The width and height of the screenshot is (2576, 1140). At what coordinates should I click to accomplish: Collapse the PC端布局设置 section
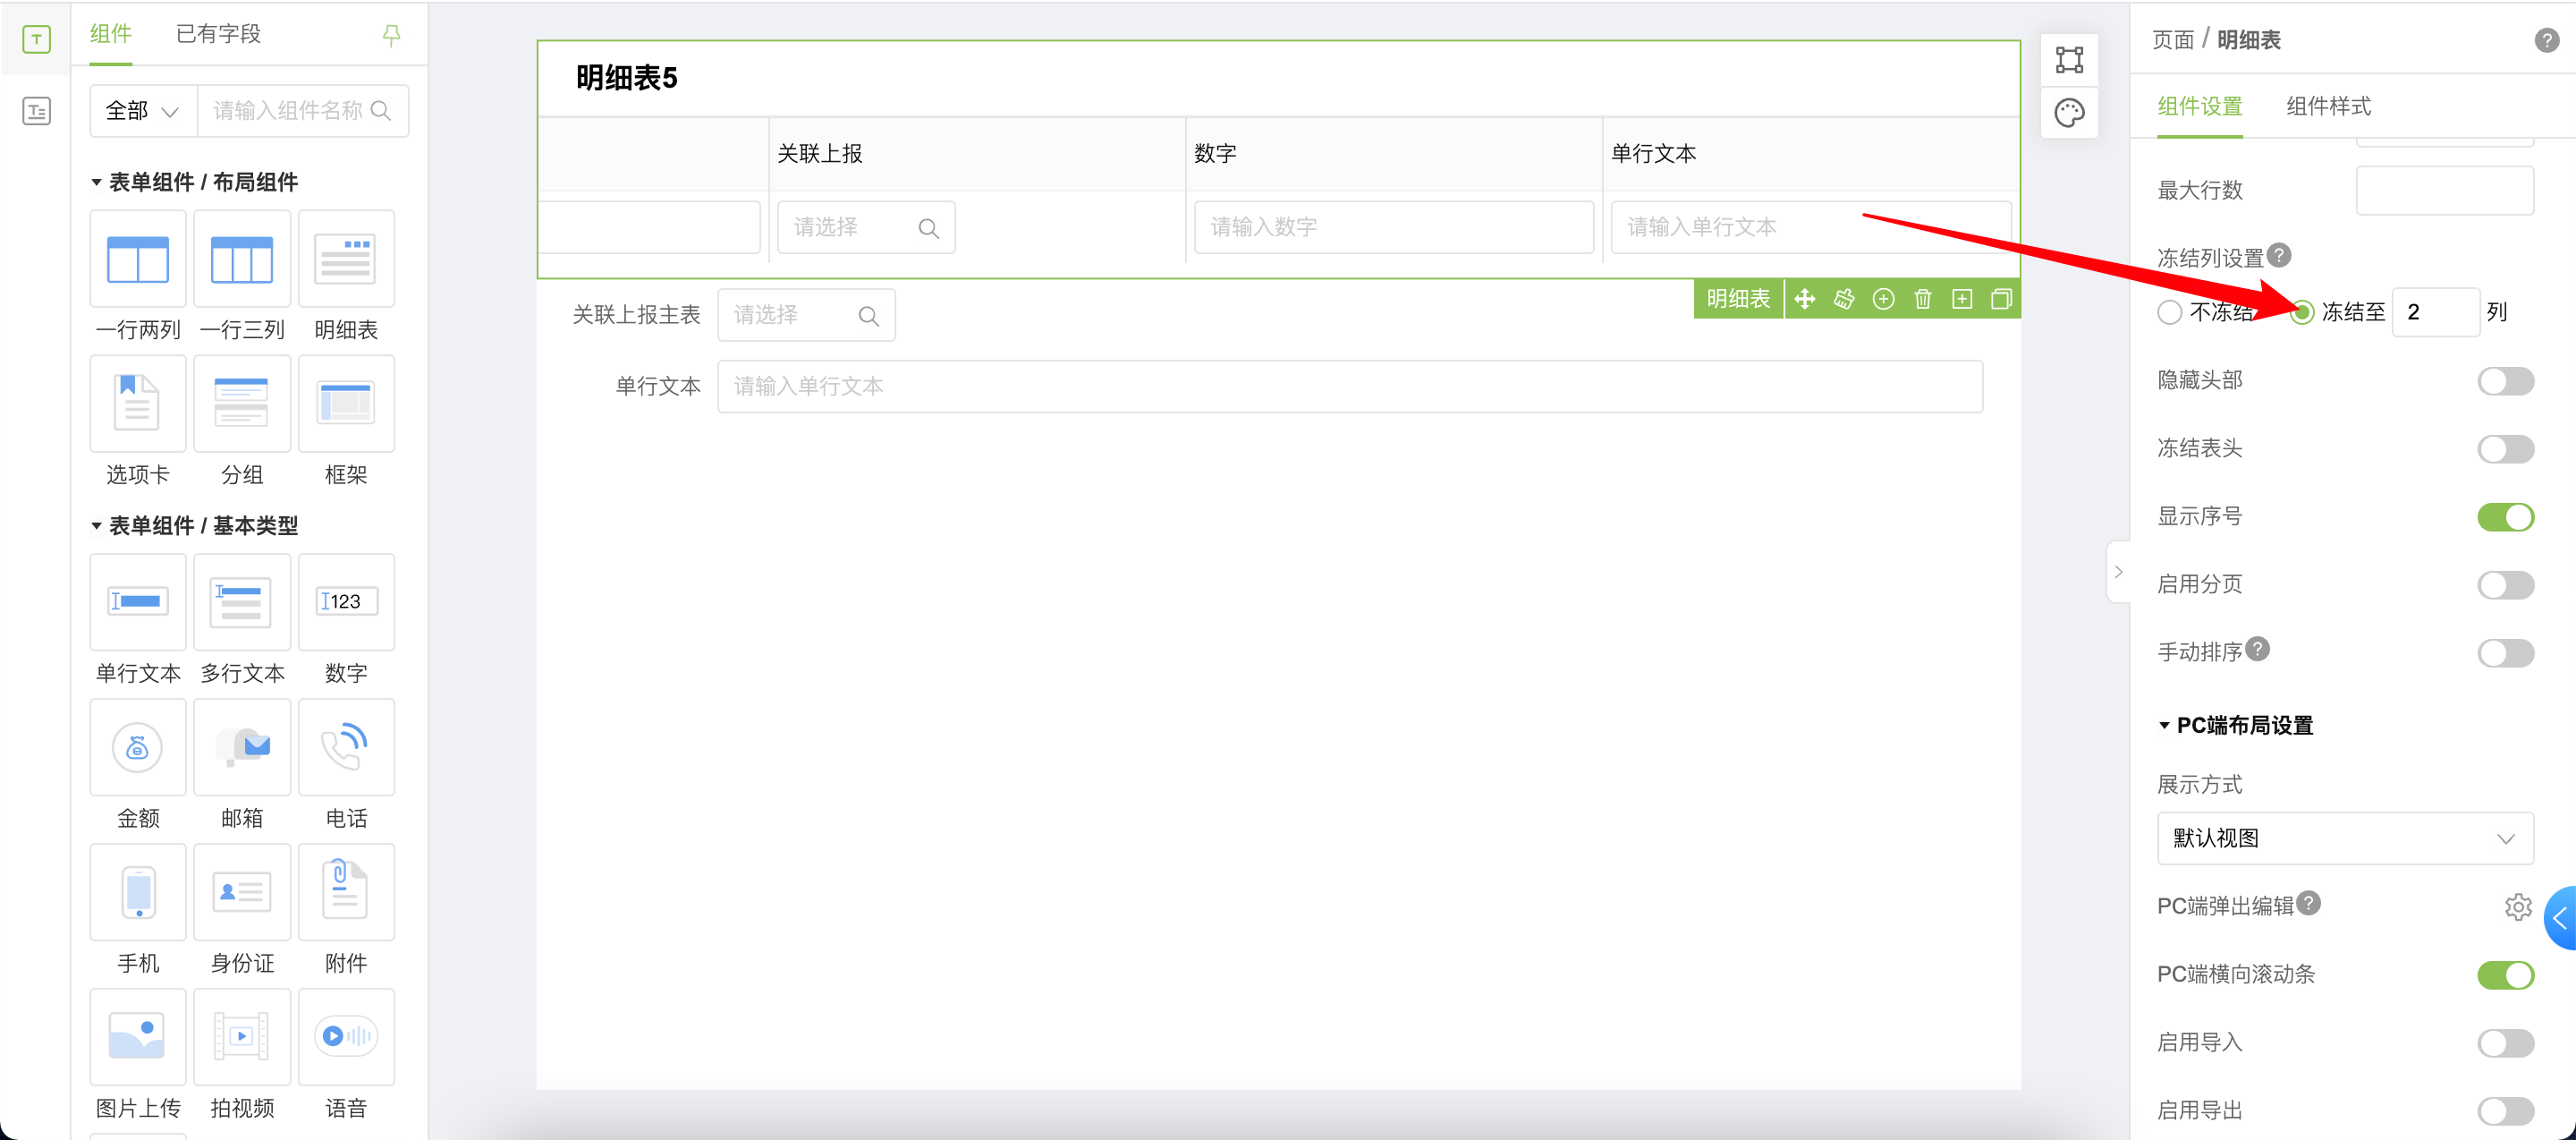(x=2164, y=725)
